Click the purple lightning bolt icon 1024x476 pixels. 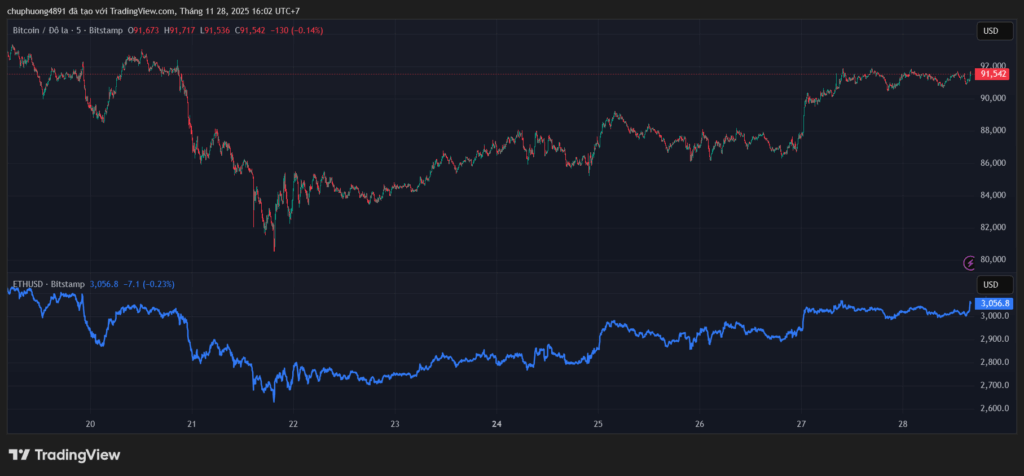(969, 263)
